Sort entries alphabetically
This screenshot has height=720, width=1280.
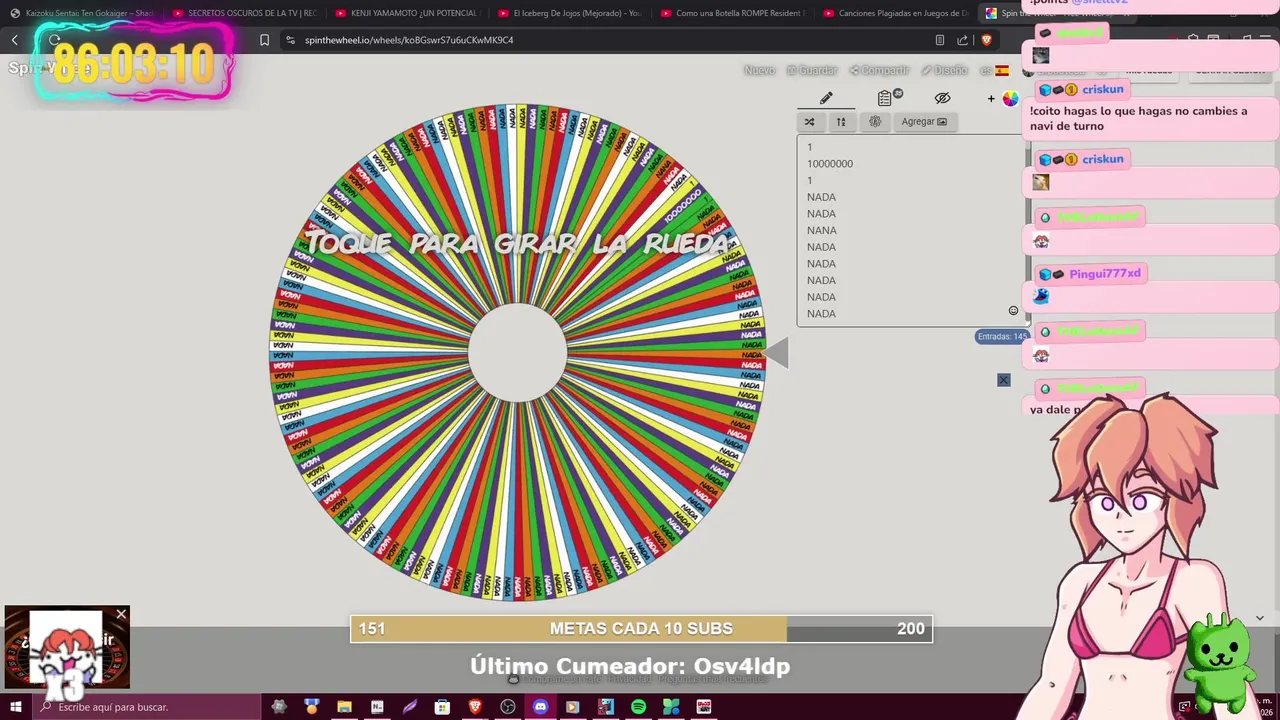[x=841, y=122]
